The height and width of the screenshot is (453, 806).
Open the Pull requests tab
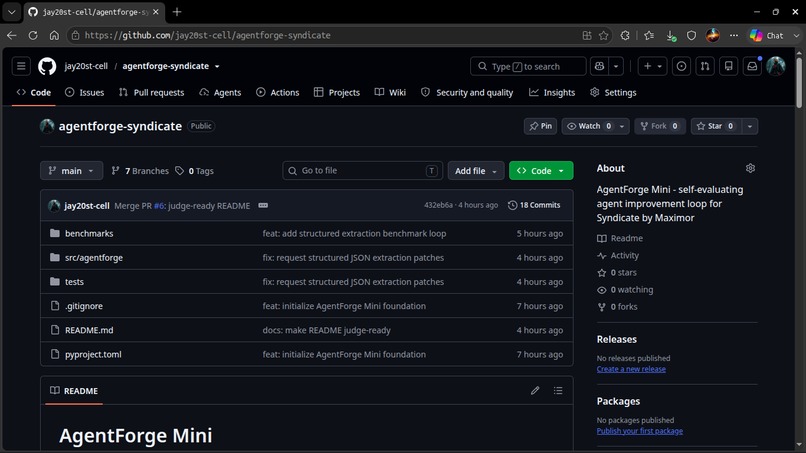click(152, 93)
